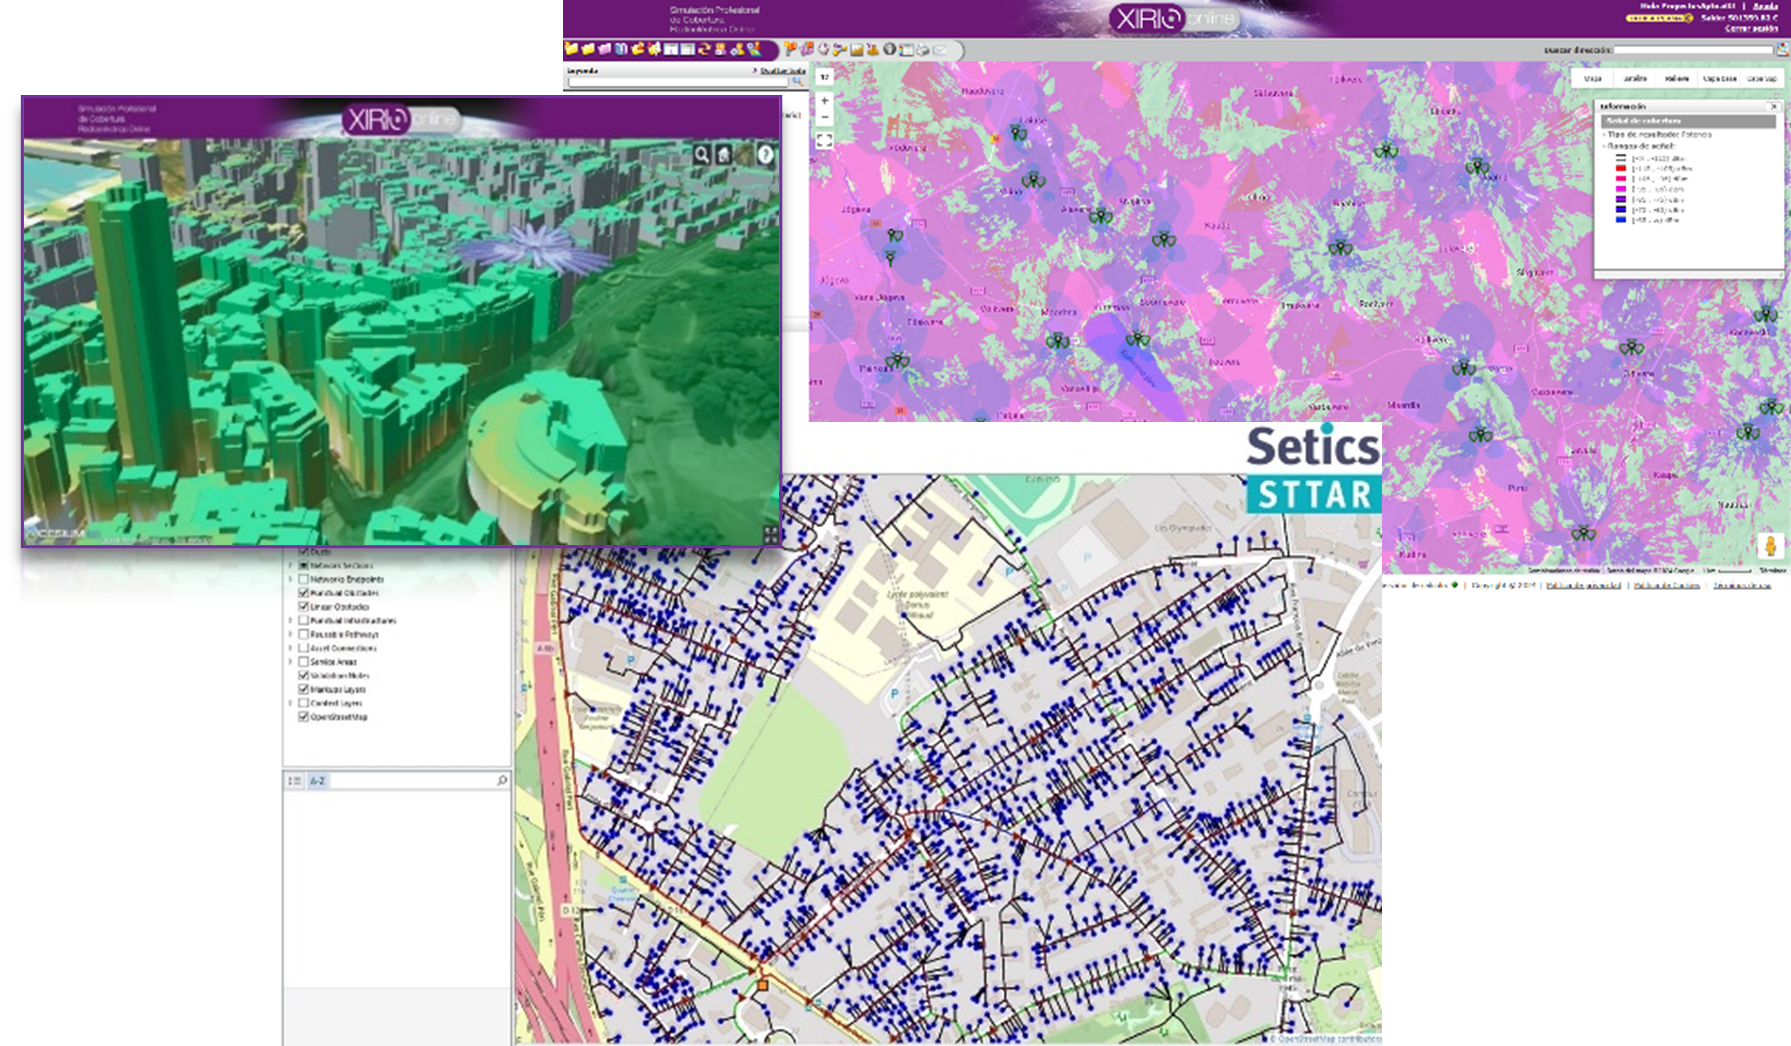Expand the Service Areas tree node
The image size is (1791, 1046).
(x=291, y=662)
